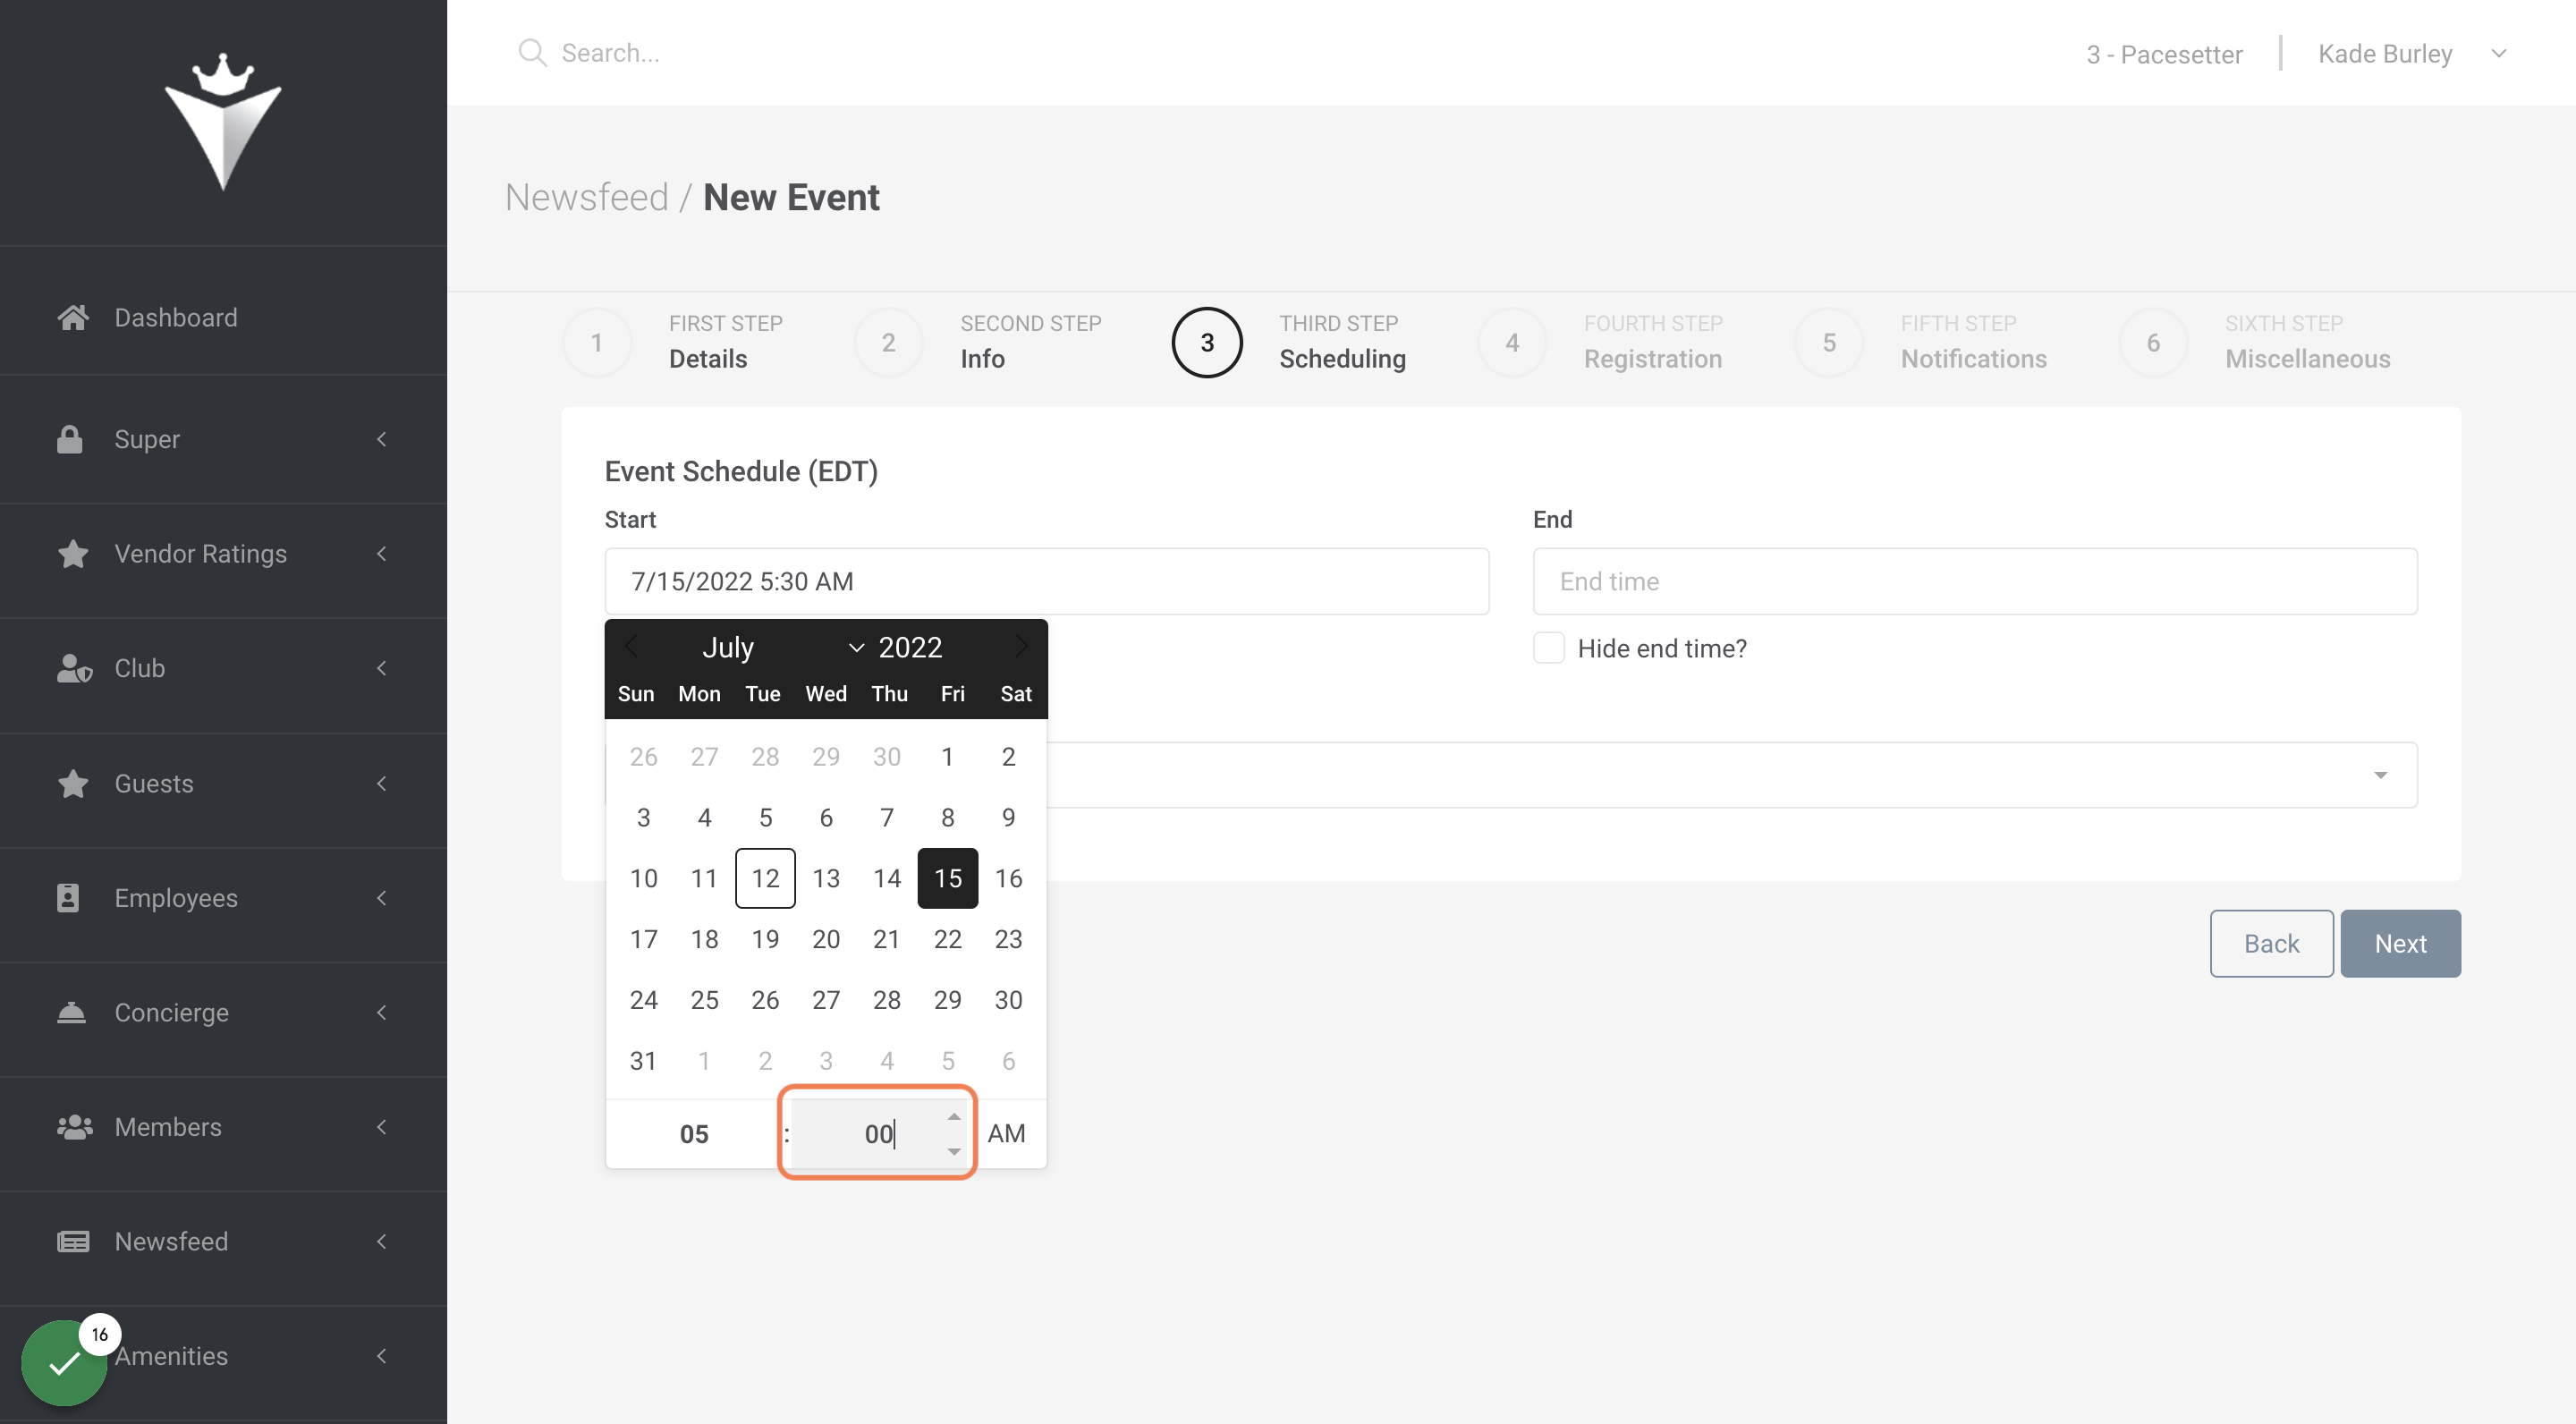Open the Dashboard home icon
This screenshot has width=2576, height=1424.
click(73, 317)
